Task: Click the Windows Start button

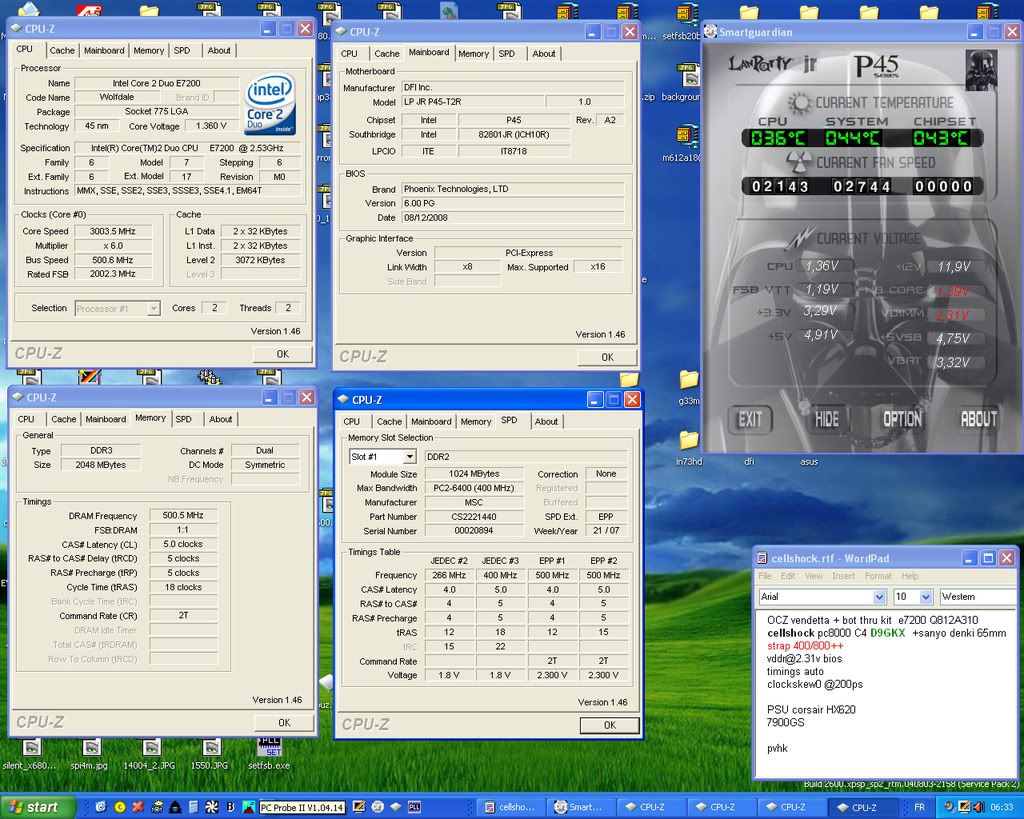Action: click(x=34, y=807)
